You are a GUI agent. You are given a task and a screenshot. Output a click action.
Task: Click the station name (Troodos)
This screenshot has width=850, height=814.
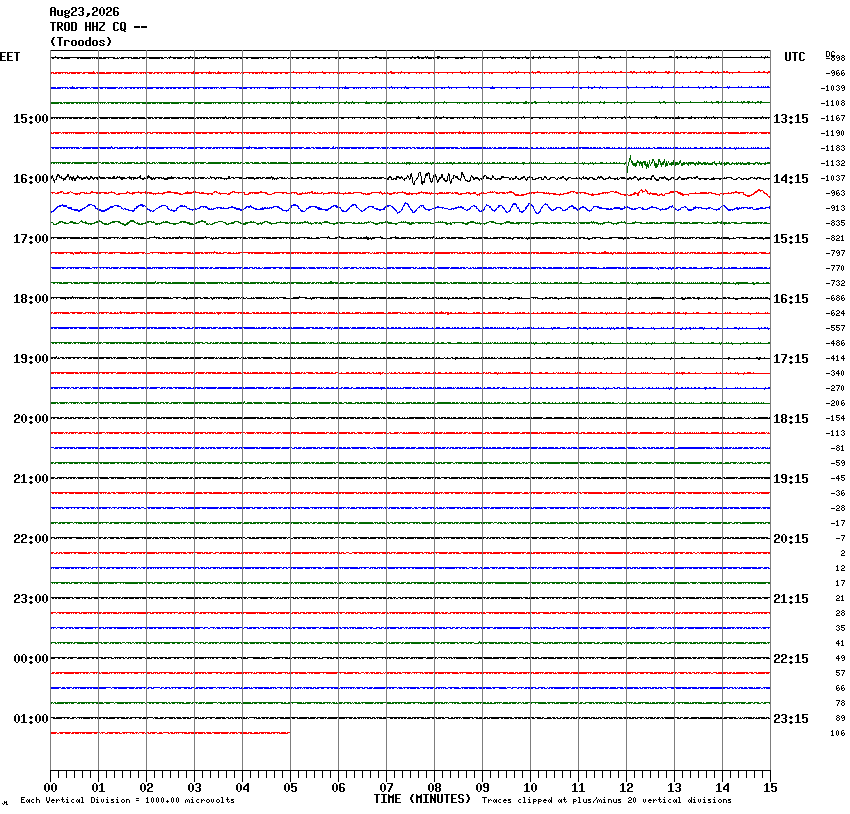pos(81,42)
